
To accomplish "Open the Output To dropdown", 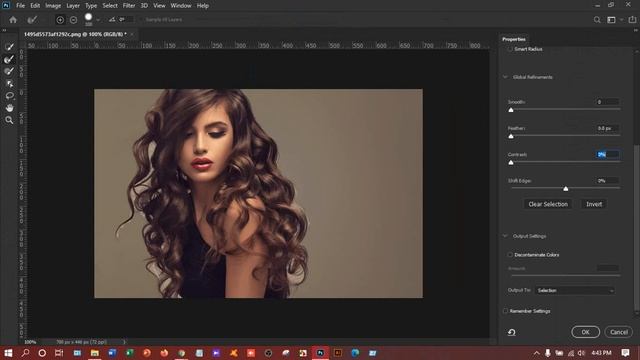I will pos(575,291).
